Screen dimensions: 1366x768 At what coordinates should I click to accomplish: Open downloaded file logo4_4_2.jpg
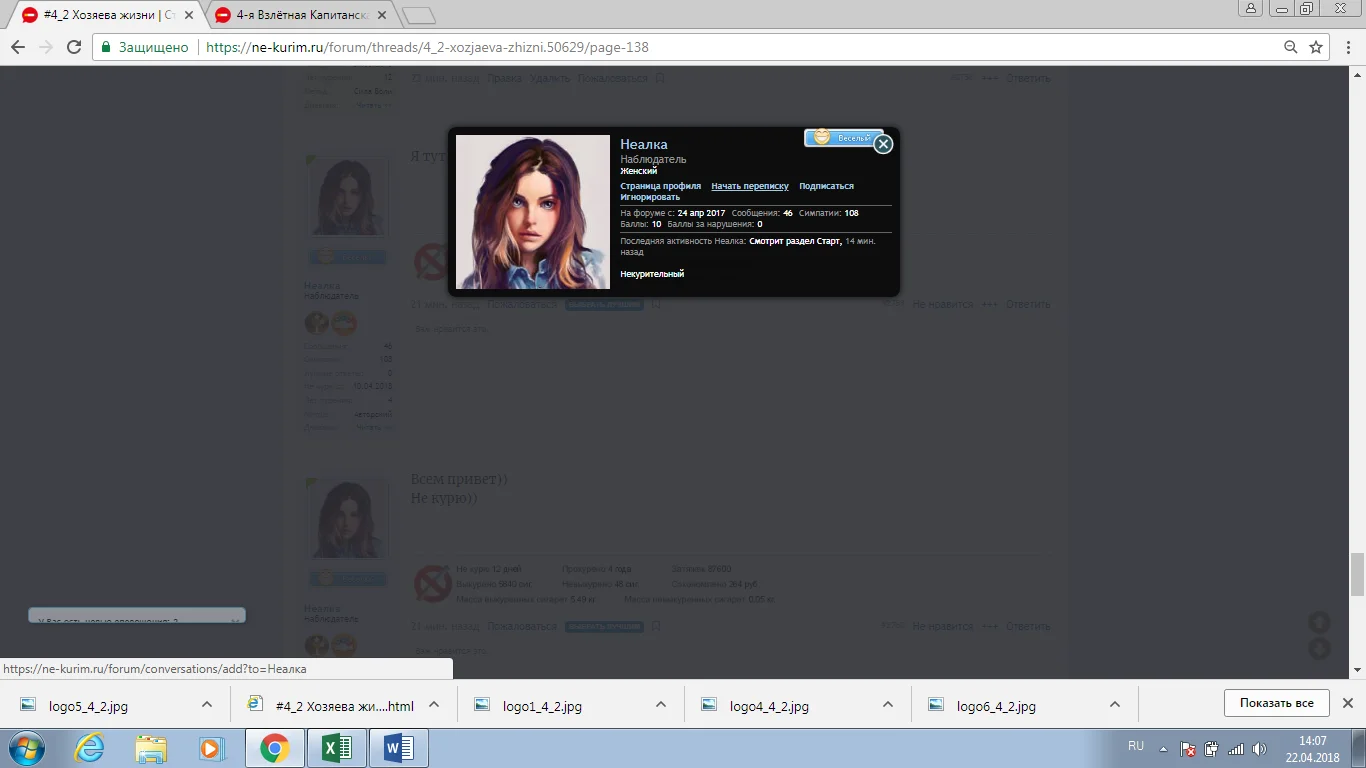tap(769, 705)
